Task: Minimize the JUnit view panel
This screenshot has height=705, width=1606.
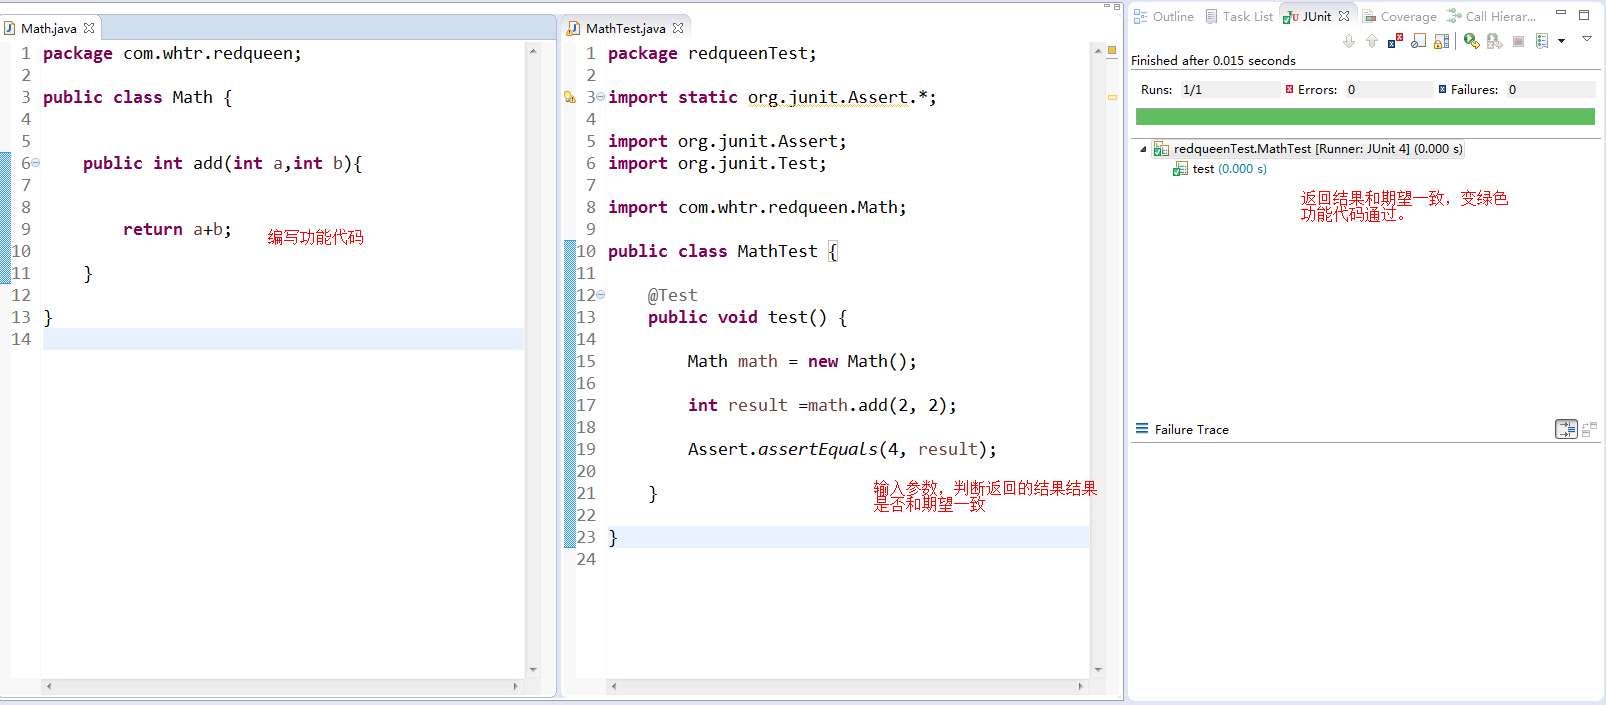Action: (x=1561, y=13)
